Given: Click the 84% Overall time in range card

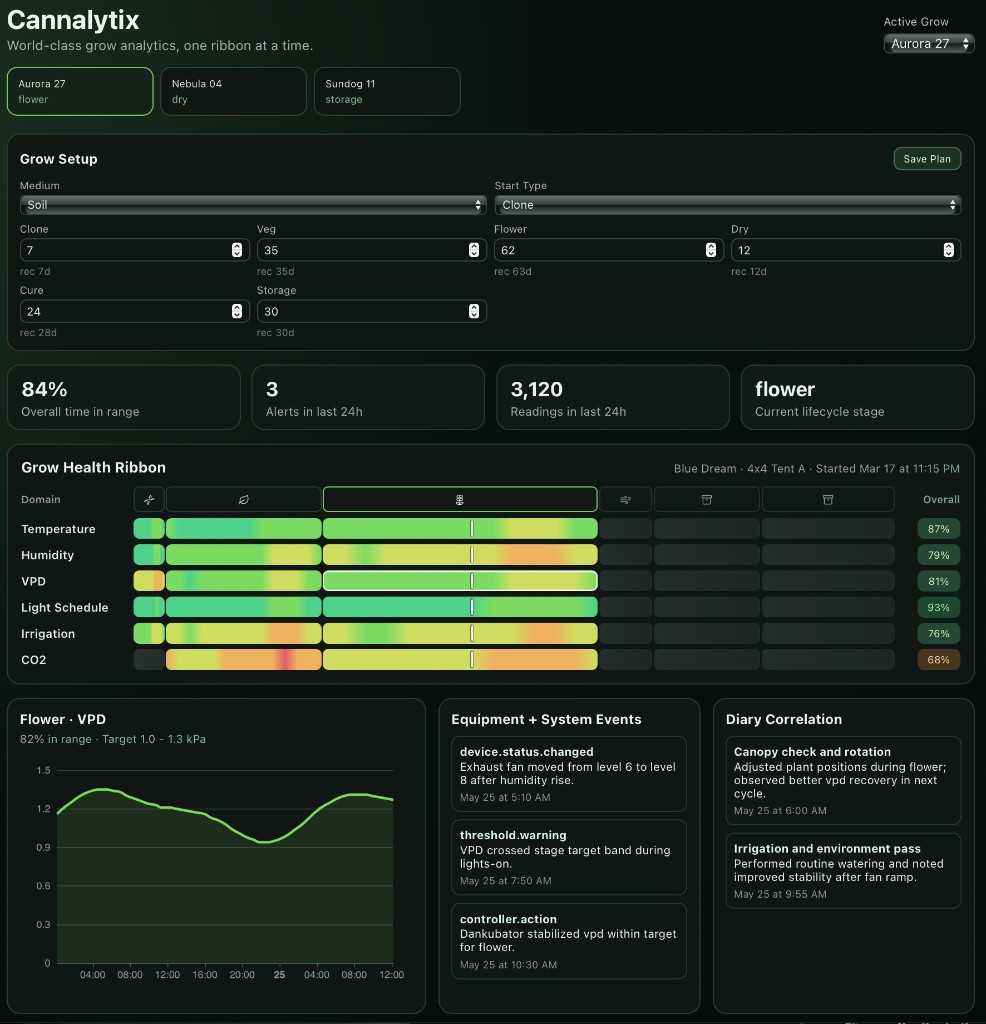Looking at the screenshot, I should click(x=124, y=397).
